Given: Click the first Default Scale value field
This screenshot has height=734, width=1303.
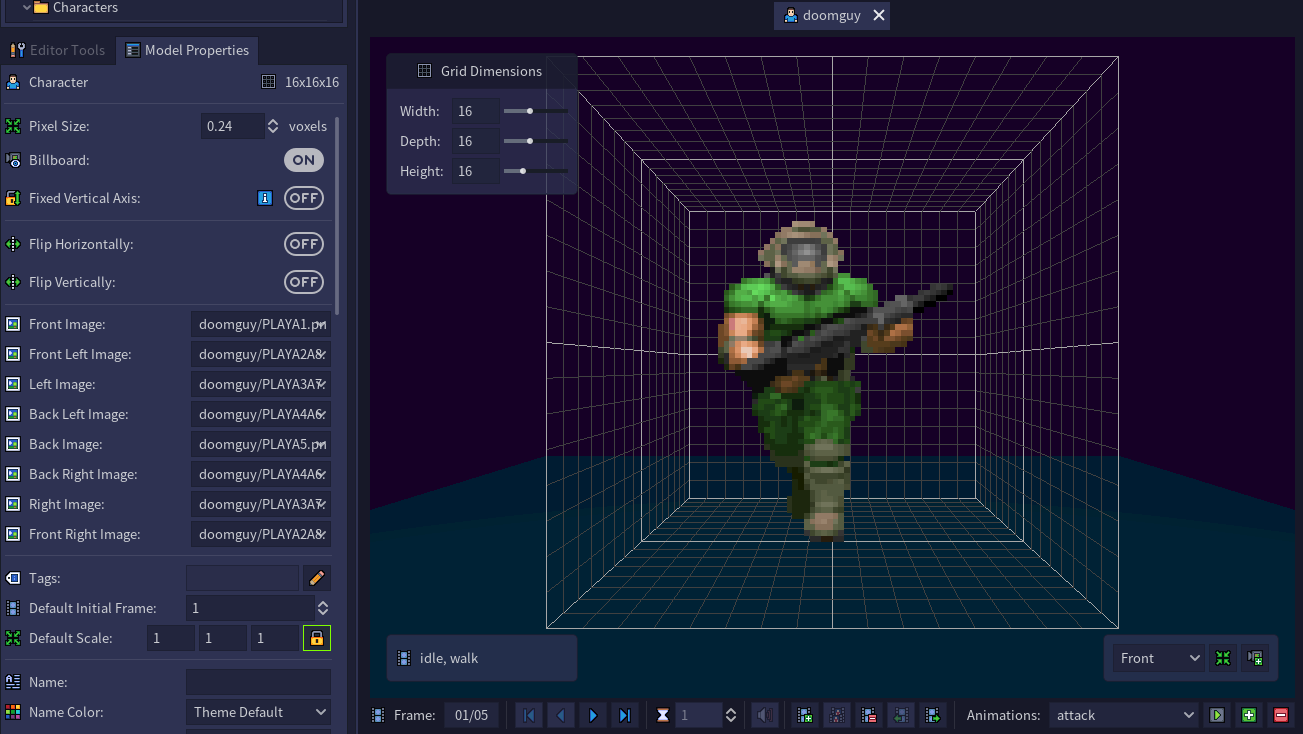Looking at the screenshot, I should [171, 638].
